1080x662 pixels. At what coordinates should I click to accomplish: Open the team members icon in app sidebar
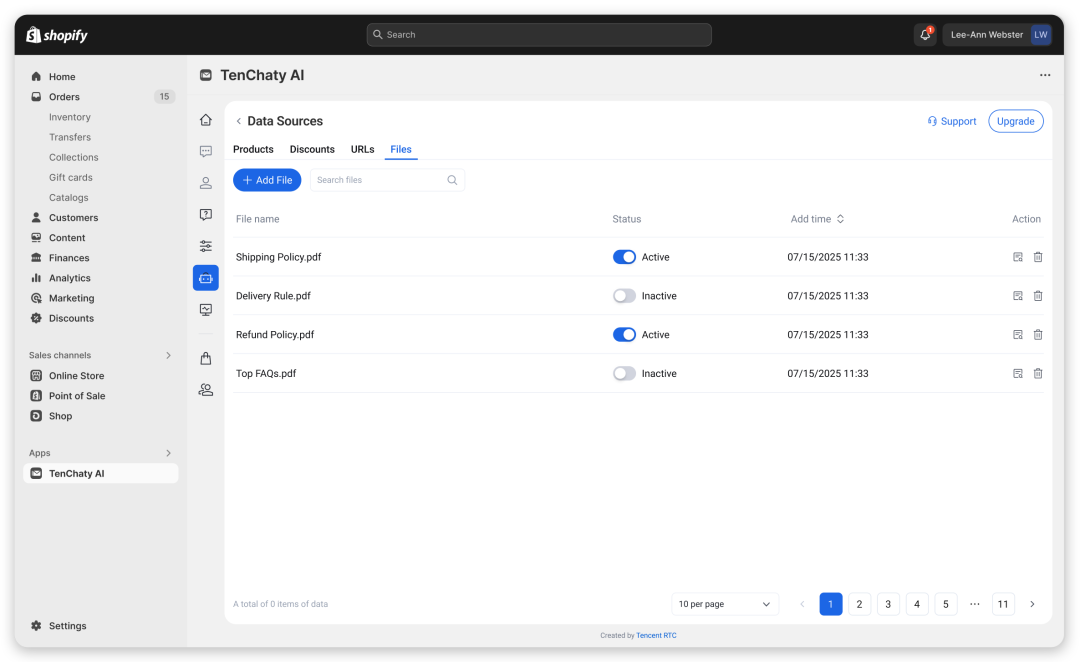click(x=205, y=390)
